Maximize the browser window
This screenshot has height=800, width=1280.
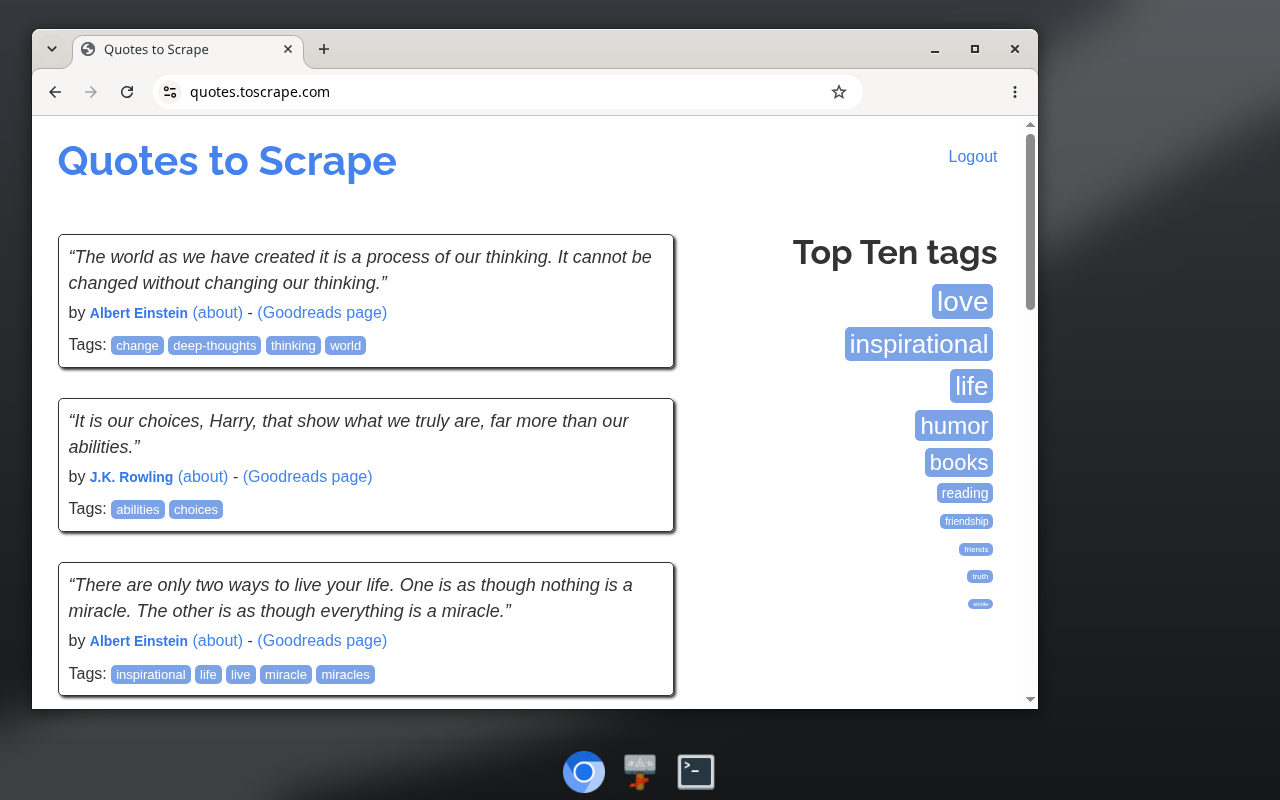coord(975,49)
